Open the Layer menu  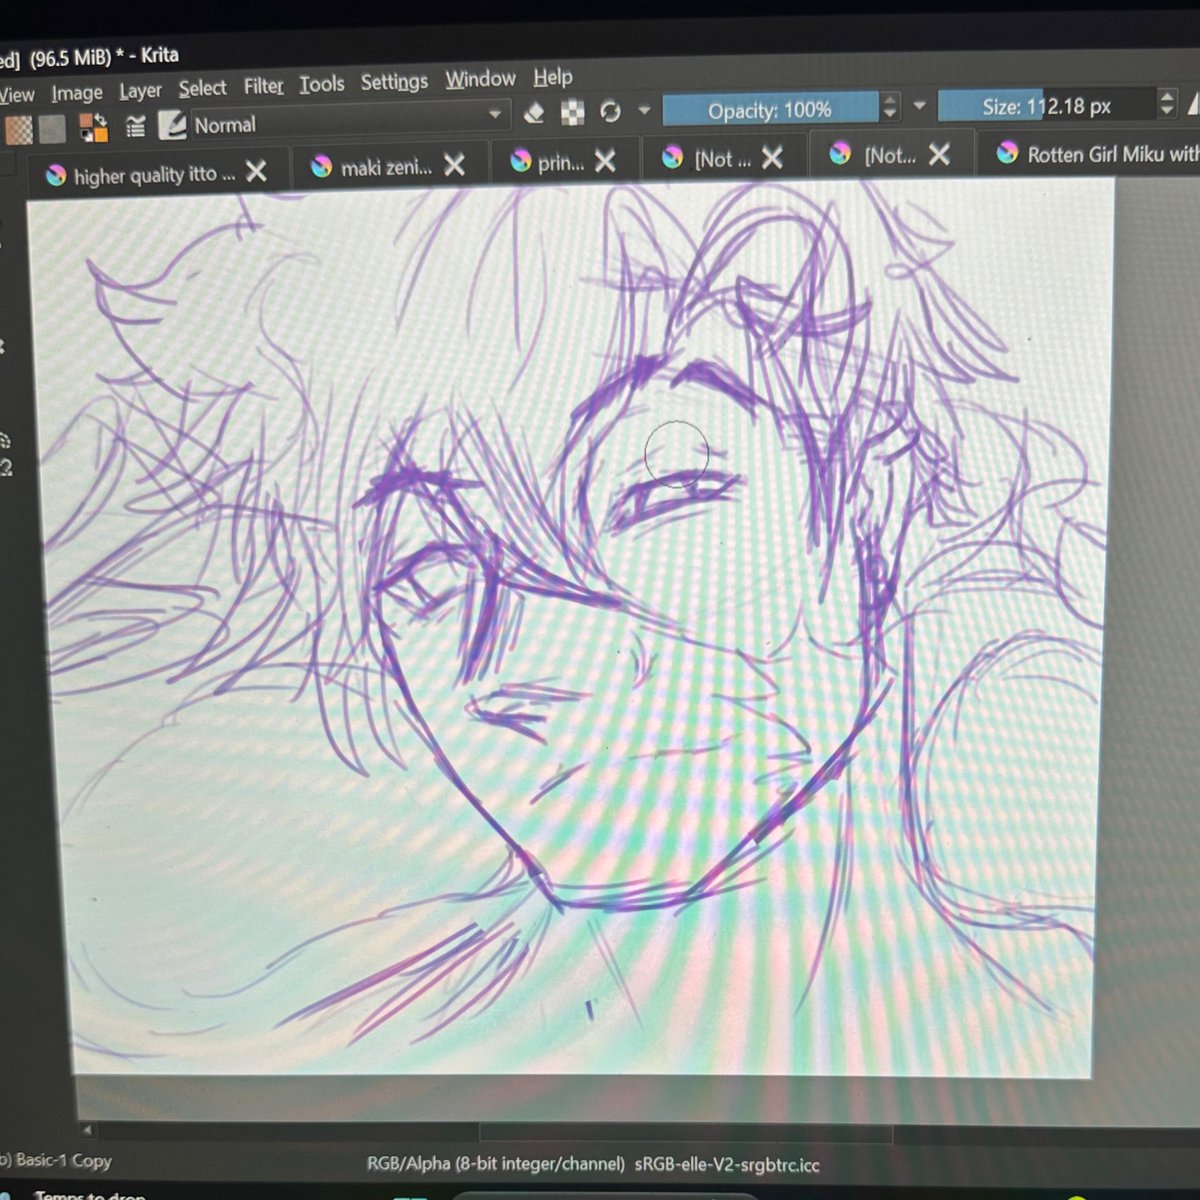(x=140, y=91)
